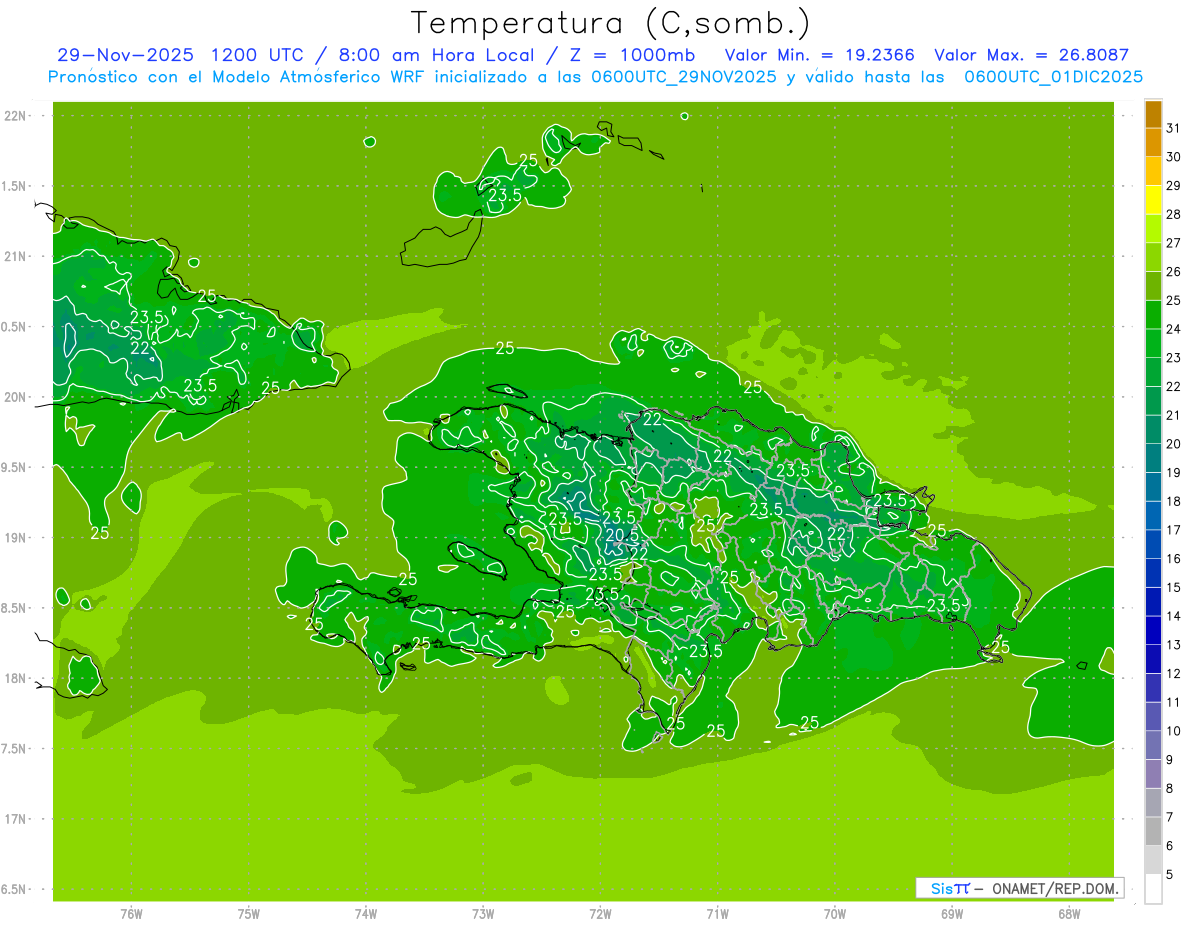The image size is (1200, 927).
Task: Click the "0.5N" latitude axis label
Action: pos(14,327)
